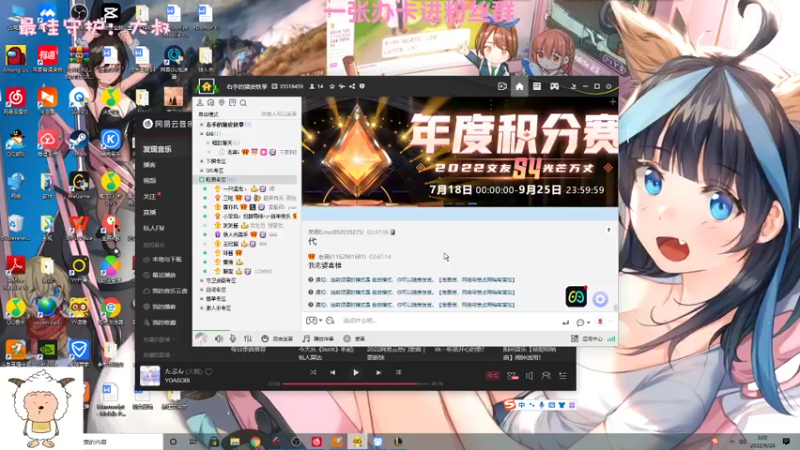Open Chrome from the Windows taskbar
The height and width of the screenshot is (450, 800).
click(255, 441)
